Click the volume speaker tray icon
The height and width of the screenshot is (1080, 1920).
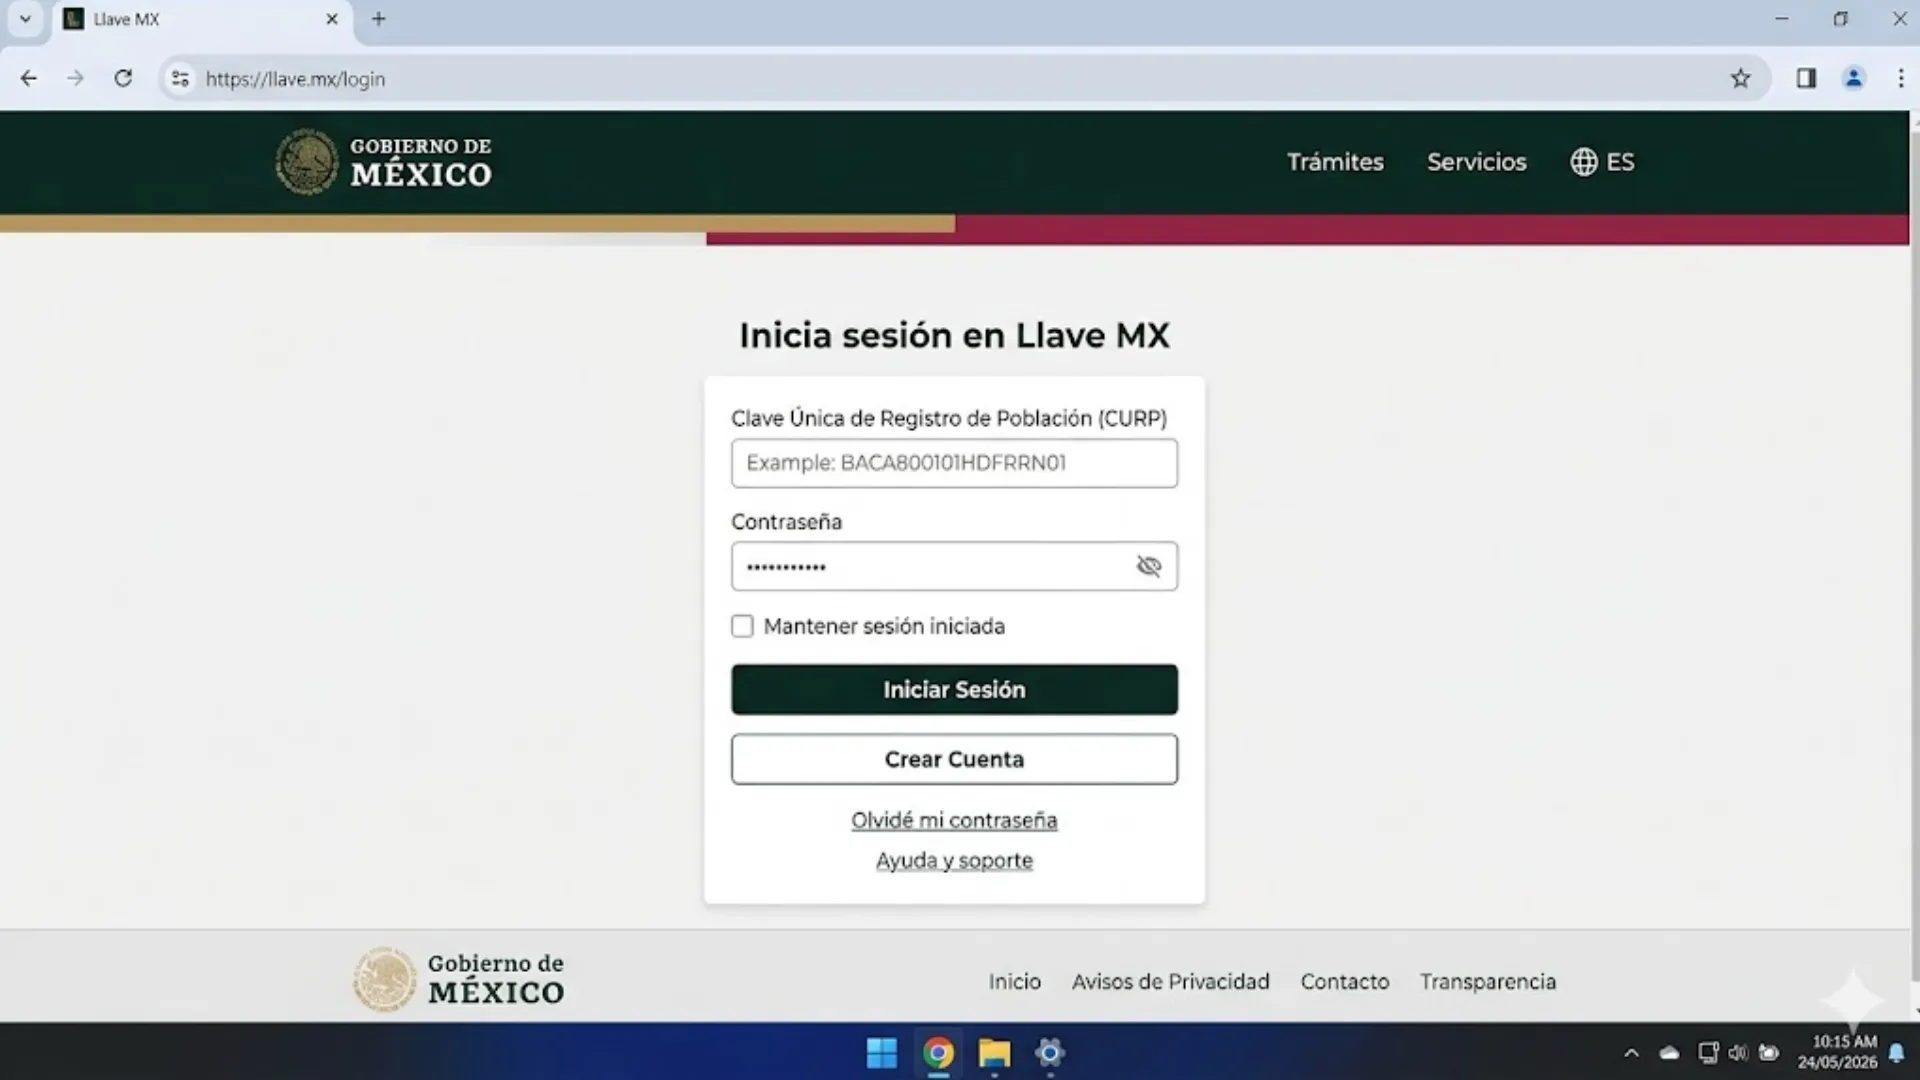[x=1738, y=1053]
